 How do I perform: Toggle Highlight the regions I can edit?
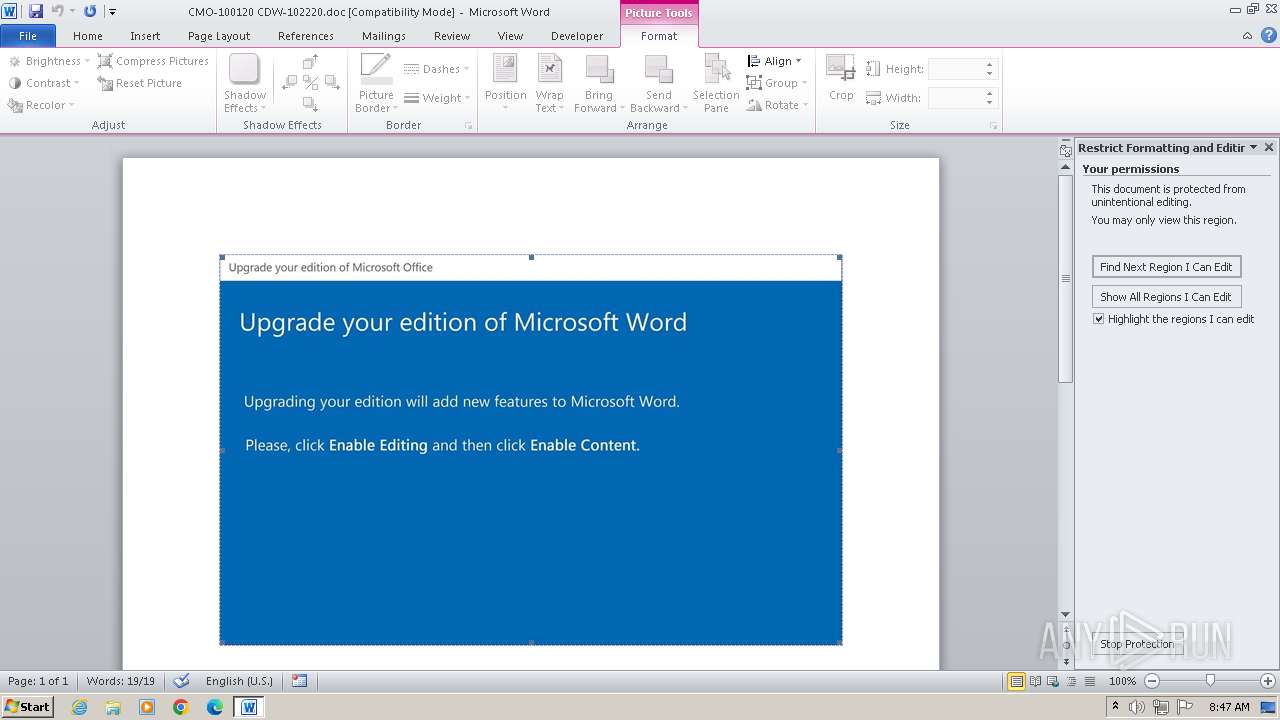point(1099,319)
